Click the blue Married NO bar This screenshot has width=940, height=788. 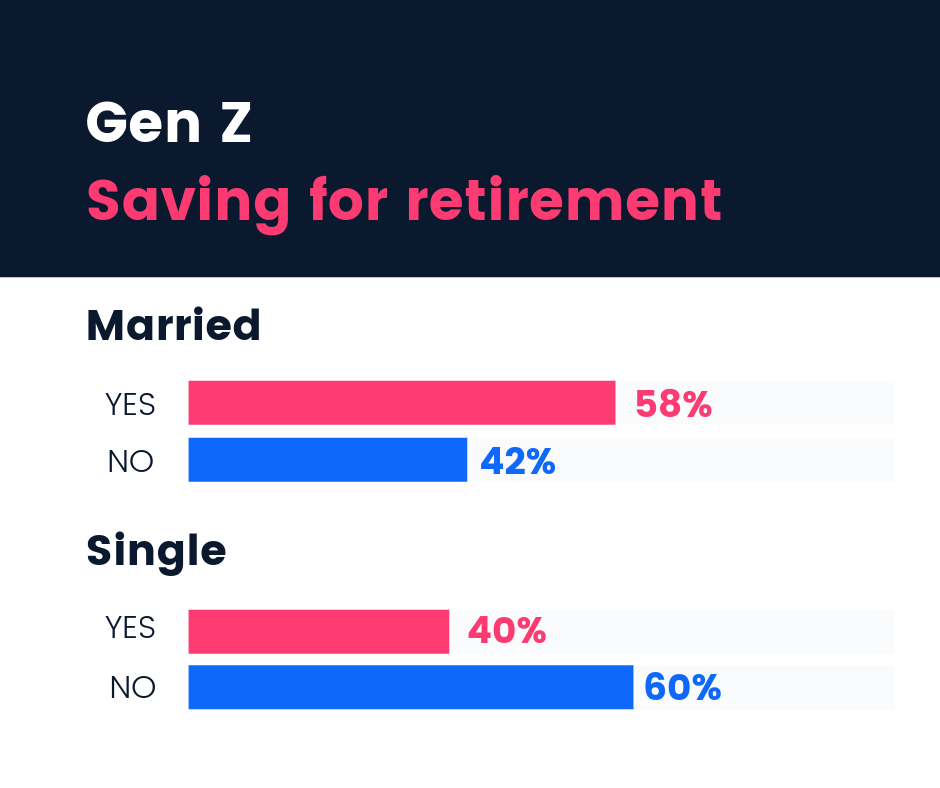(x=327, y=459)
